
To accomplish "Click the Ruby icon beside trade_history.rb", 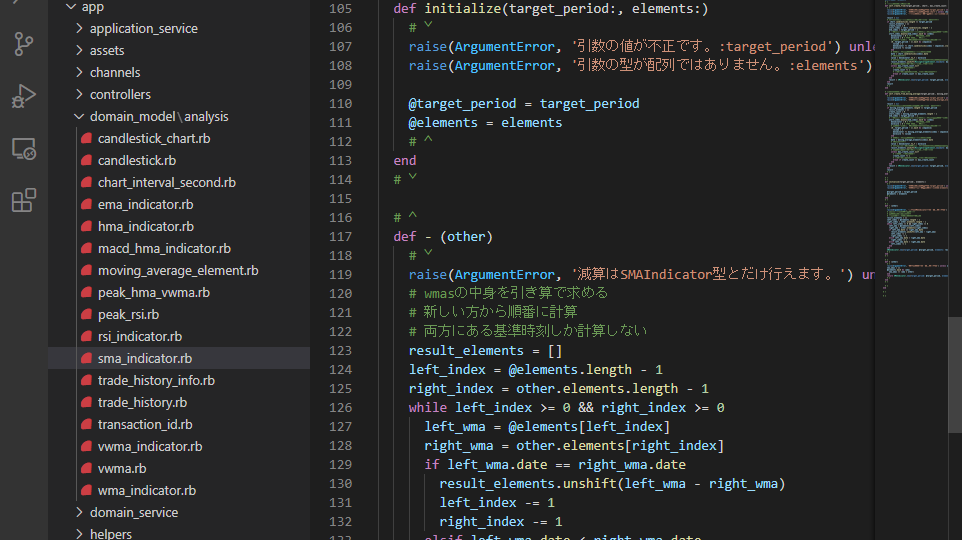I will (87, 403).
